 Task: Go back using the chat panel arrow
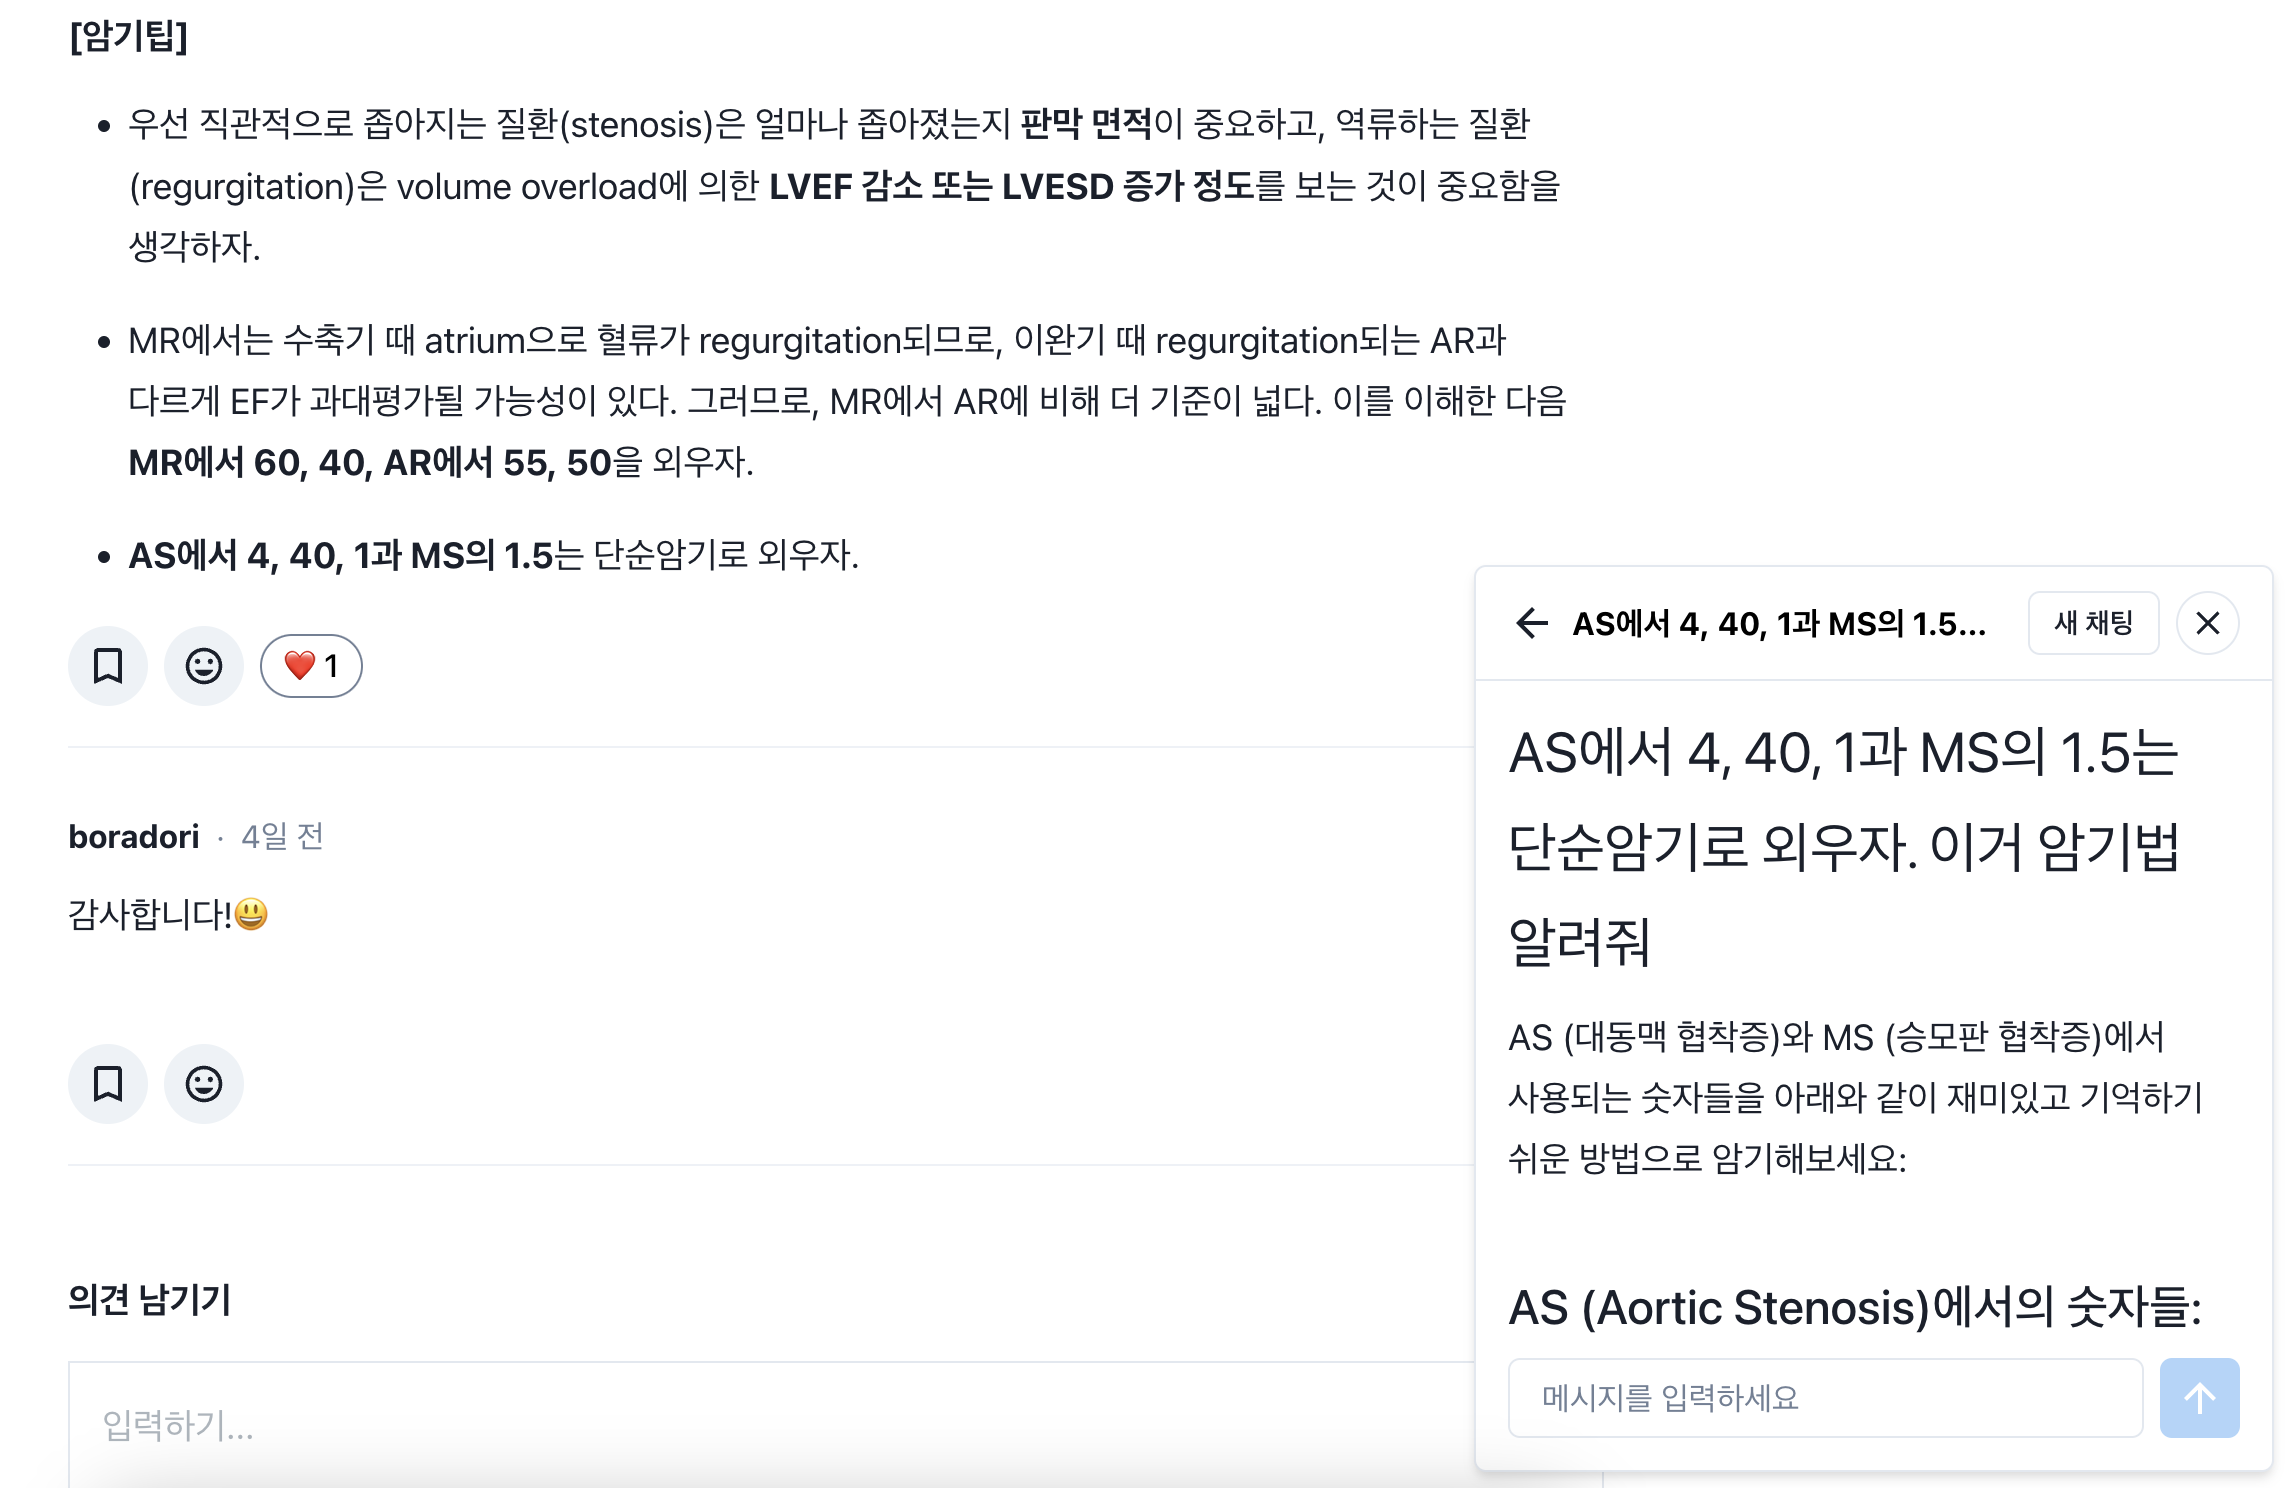tap(1532, 623)
